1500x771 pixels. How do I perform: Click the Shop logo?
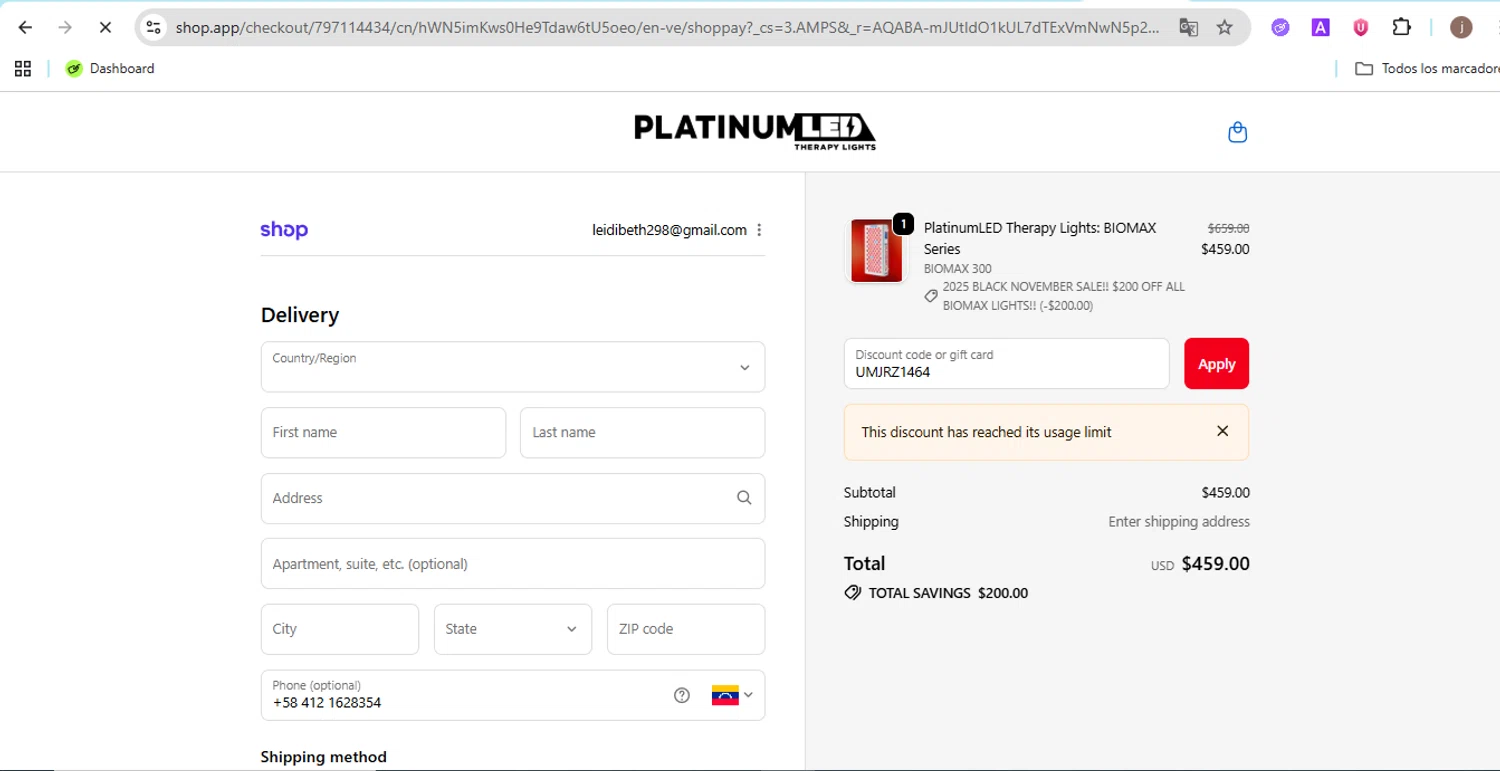284,230
